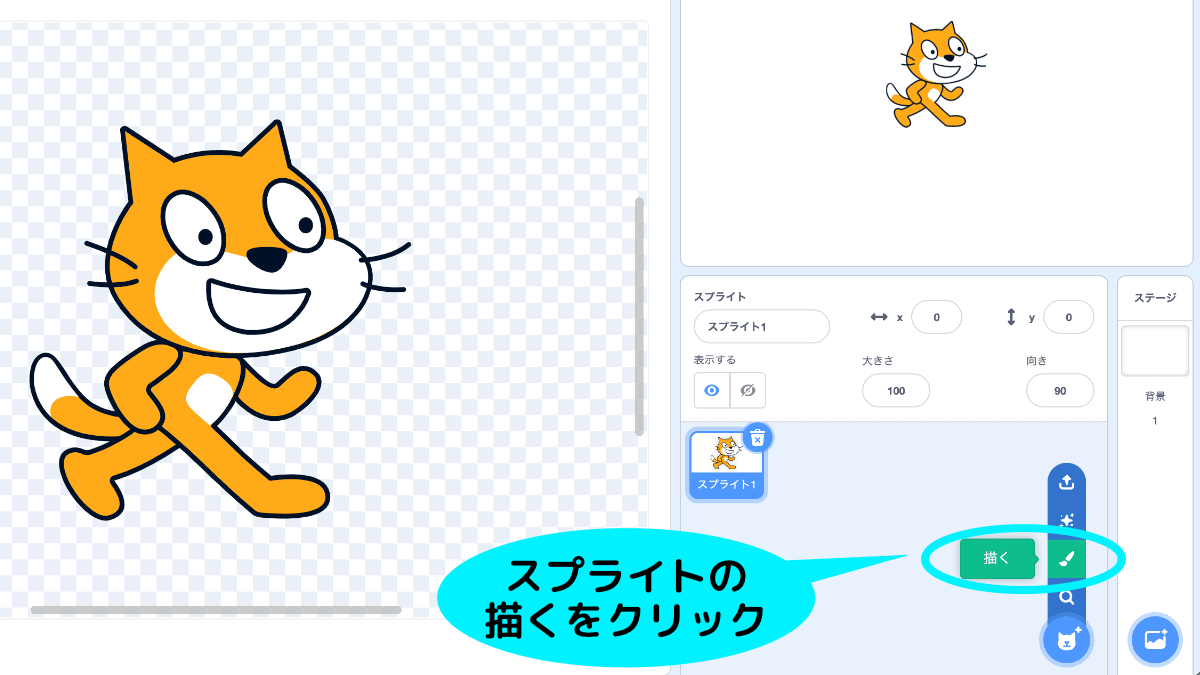Click the direction field showing 90
Viewport: 1200px width, 675px height.
pos(1060,391)
